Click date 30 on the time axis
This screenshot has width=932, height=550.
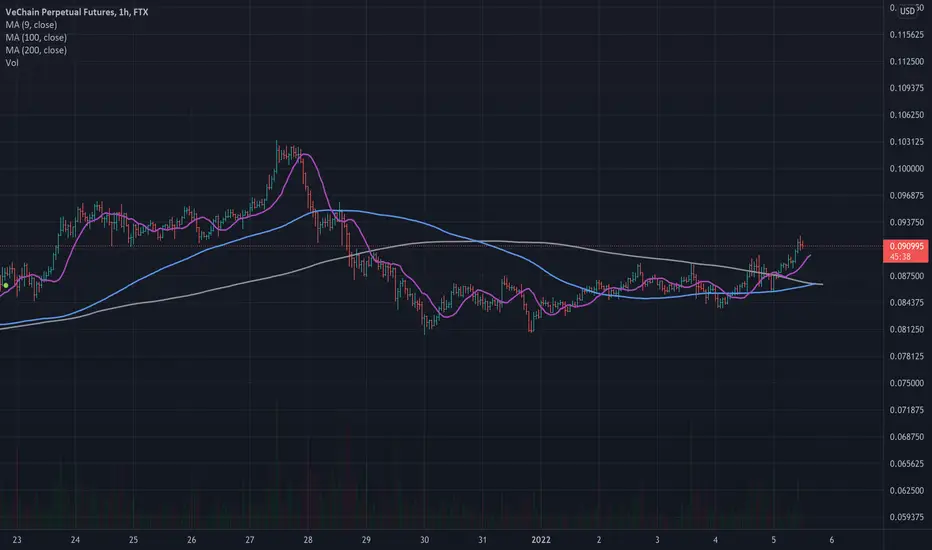click(x=424, y=540)
